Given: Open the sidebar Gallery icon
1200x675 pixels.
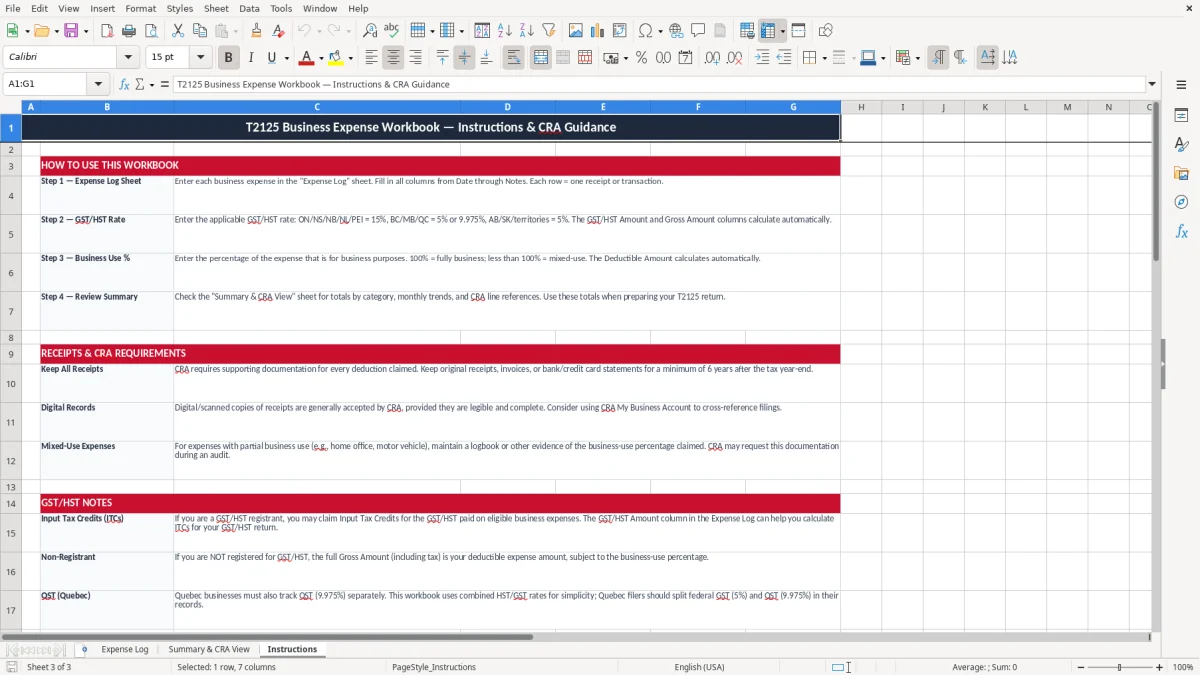Looking at the screenshot, I should click(1181, 173).
